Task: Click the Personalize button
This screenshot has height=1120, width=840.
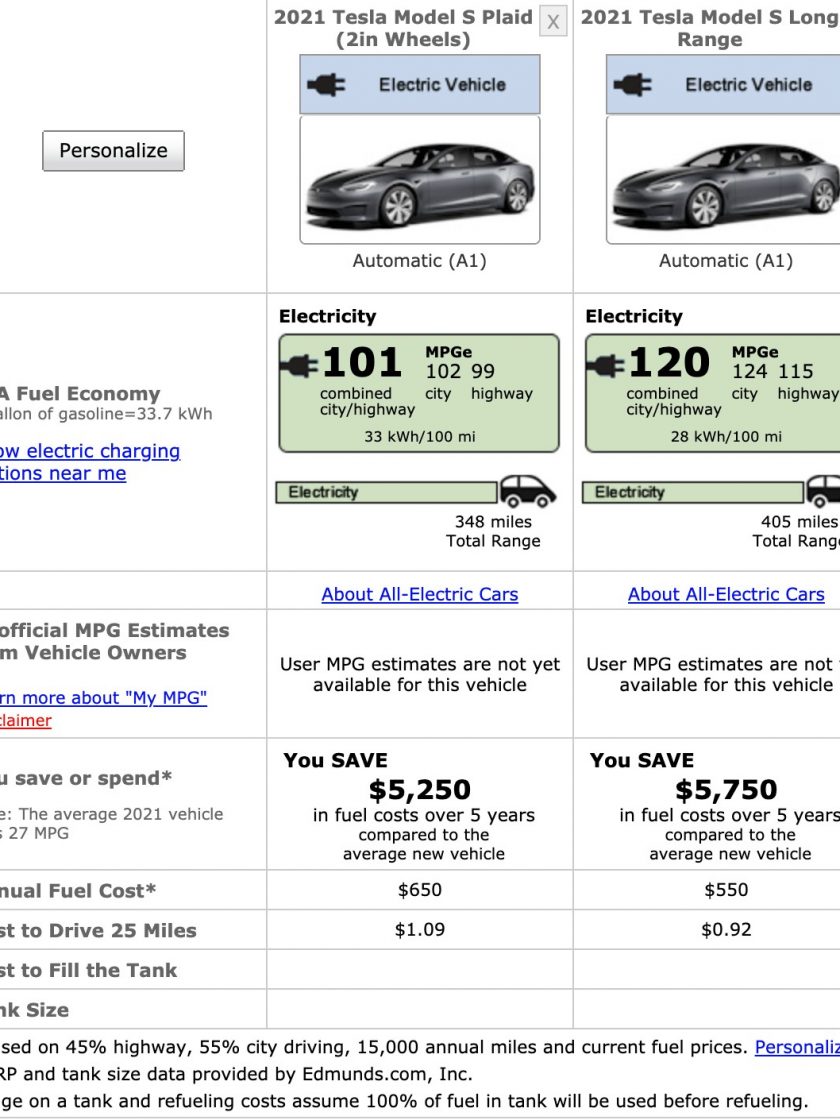Action: coord(114,151)
